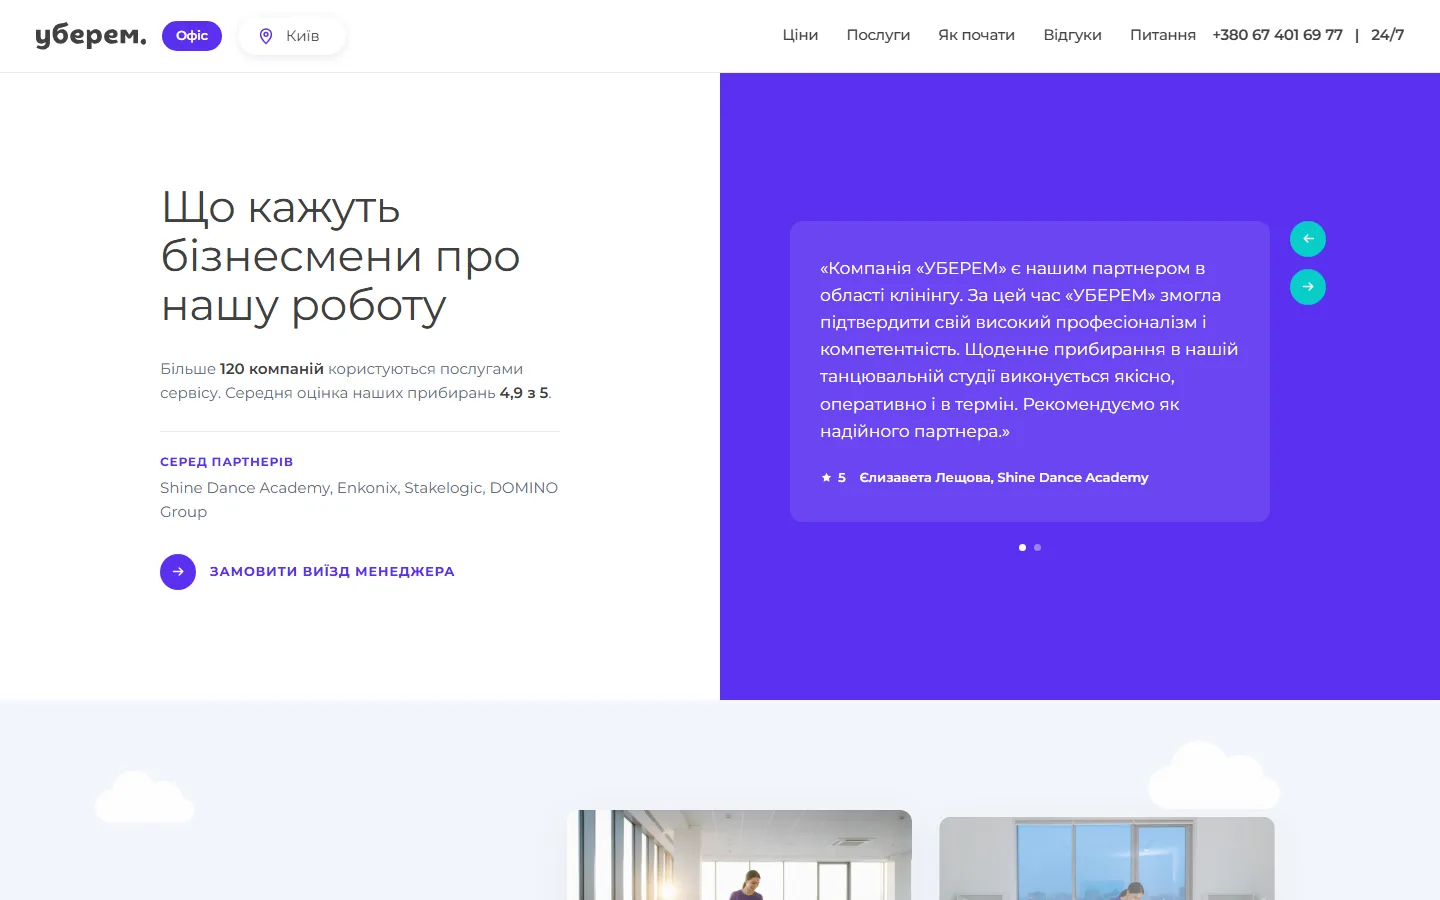
Task: Click heading Що кажуть бізнесмени про нашу роботу
Action: [341, 256]
